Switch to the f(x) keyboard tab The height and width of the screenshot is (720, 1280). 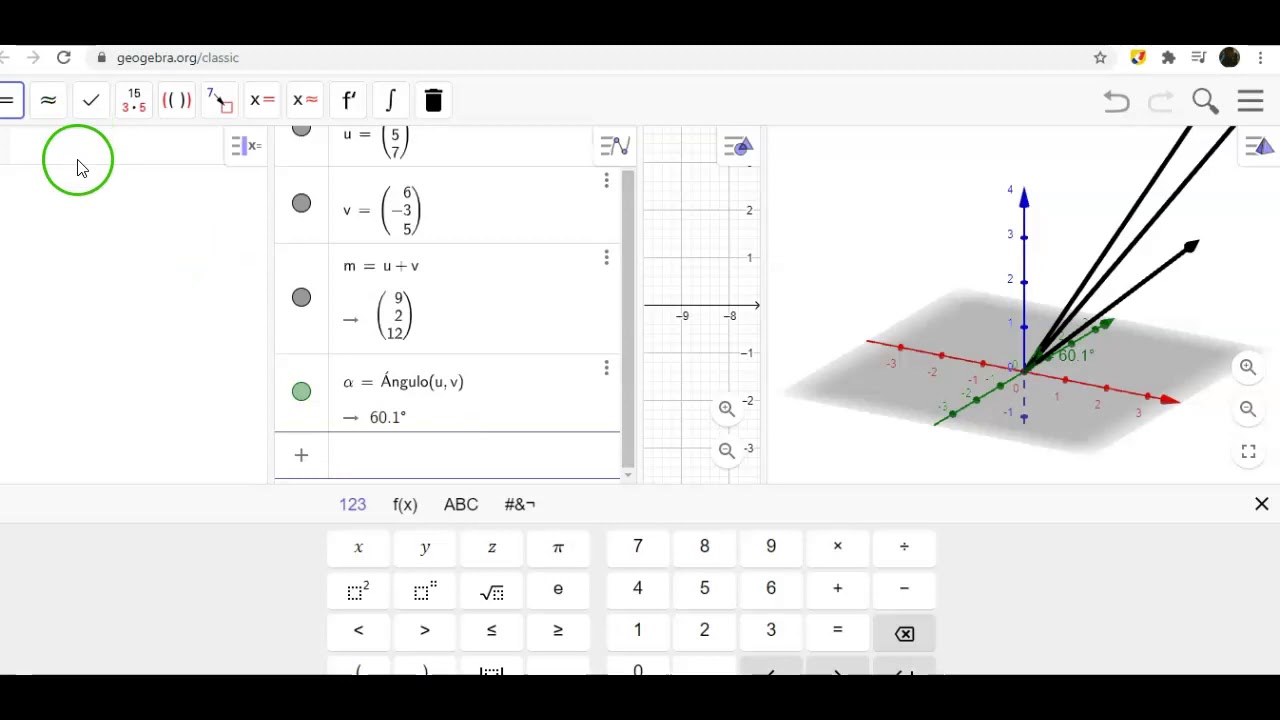pos(405,505)
